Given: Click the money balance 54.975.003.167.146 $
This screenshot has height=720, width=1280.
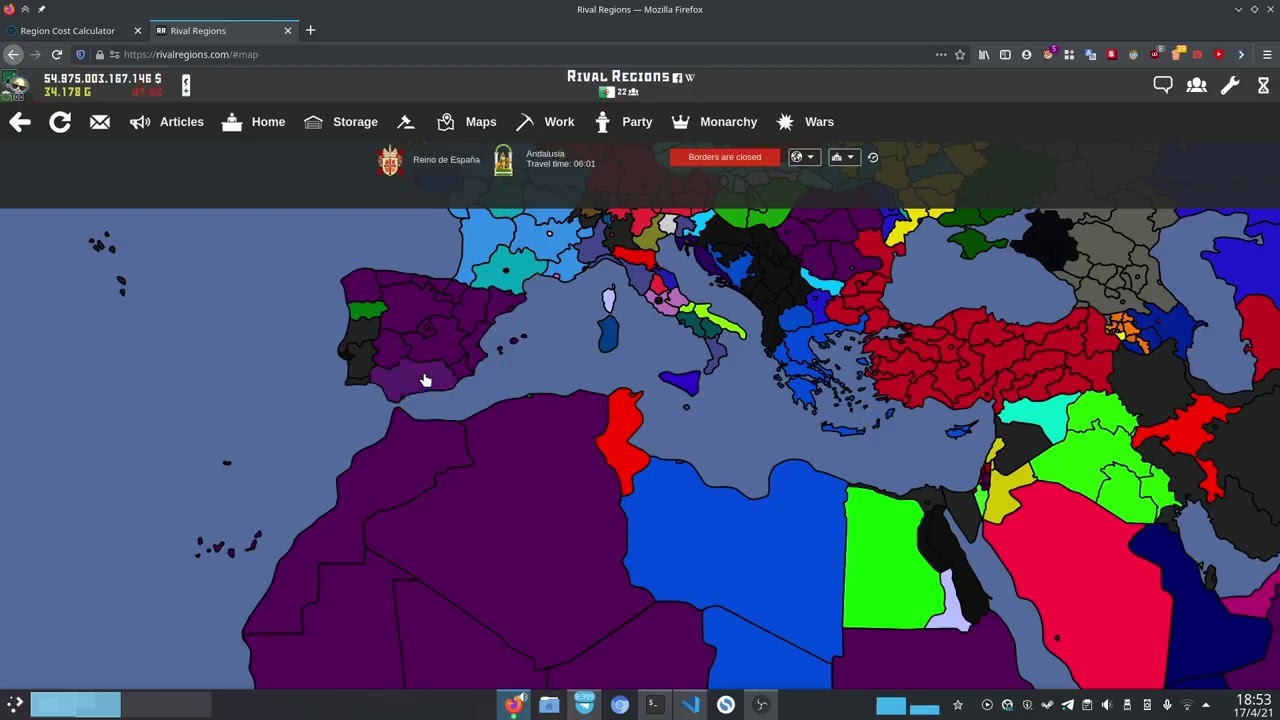Looking at the screenshot, I should tap(102, 78).
